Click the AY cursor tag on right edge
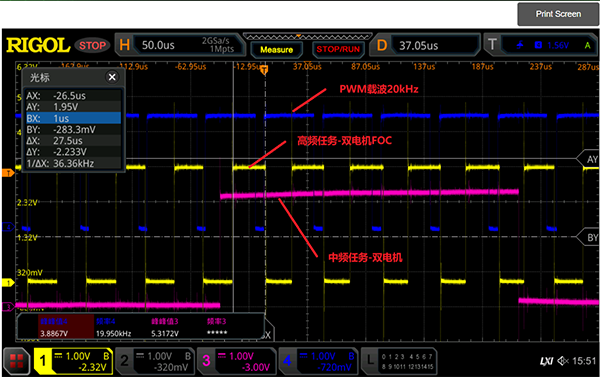600x377 pixels. point(589,159)
